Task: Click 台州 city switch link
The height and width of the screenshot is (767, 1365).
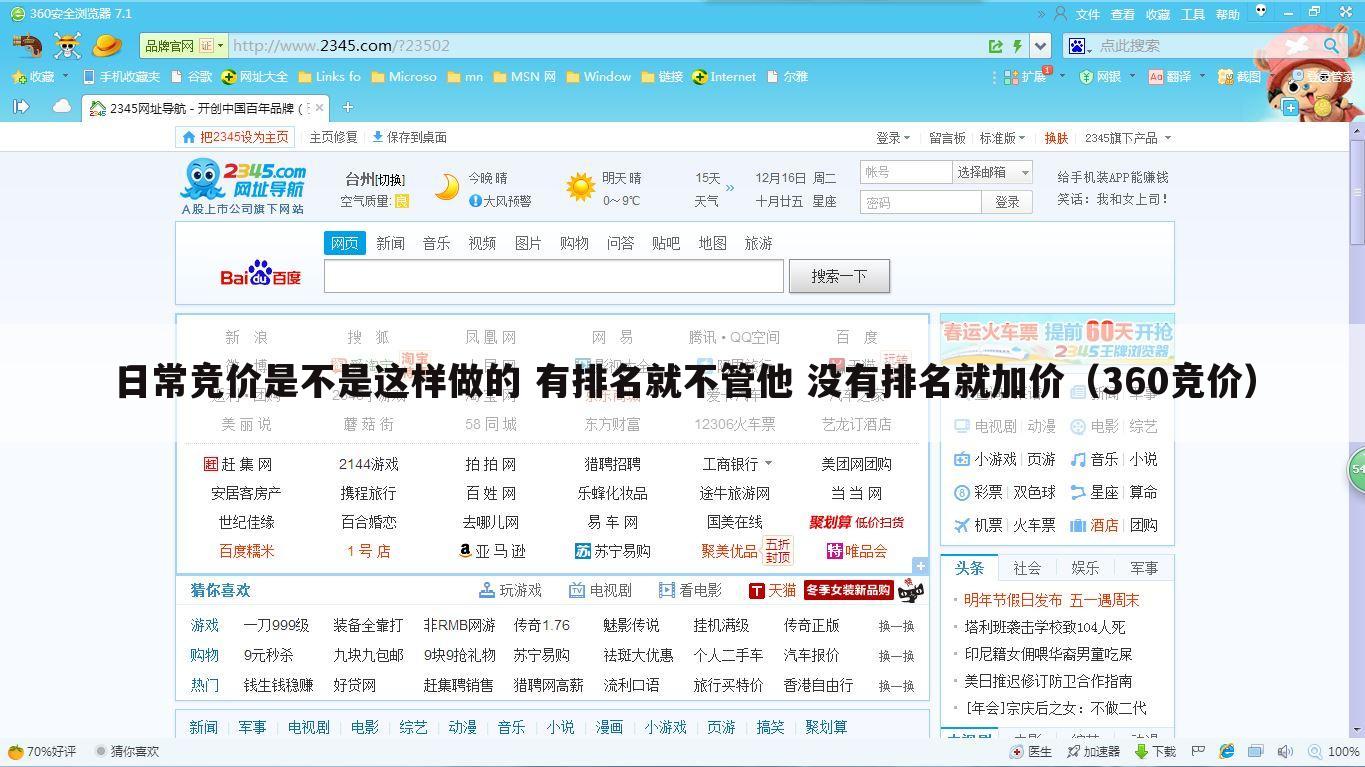Action: click(x=375, y=179)
